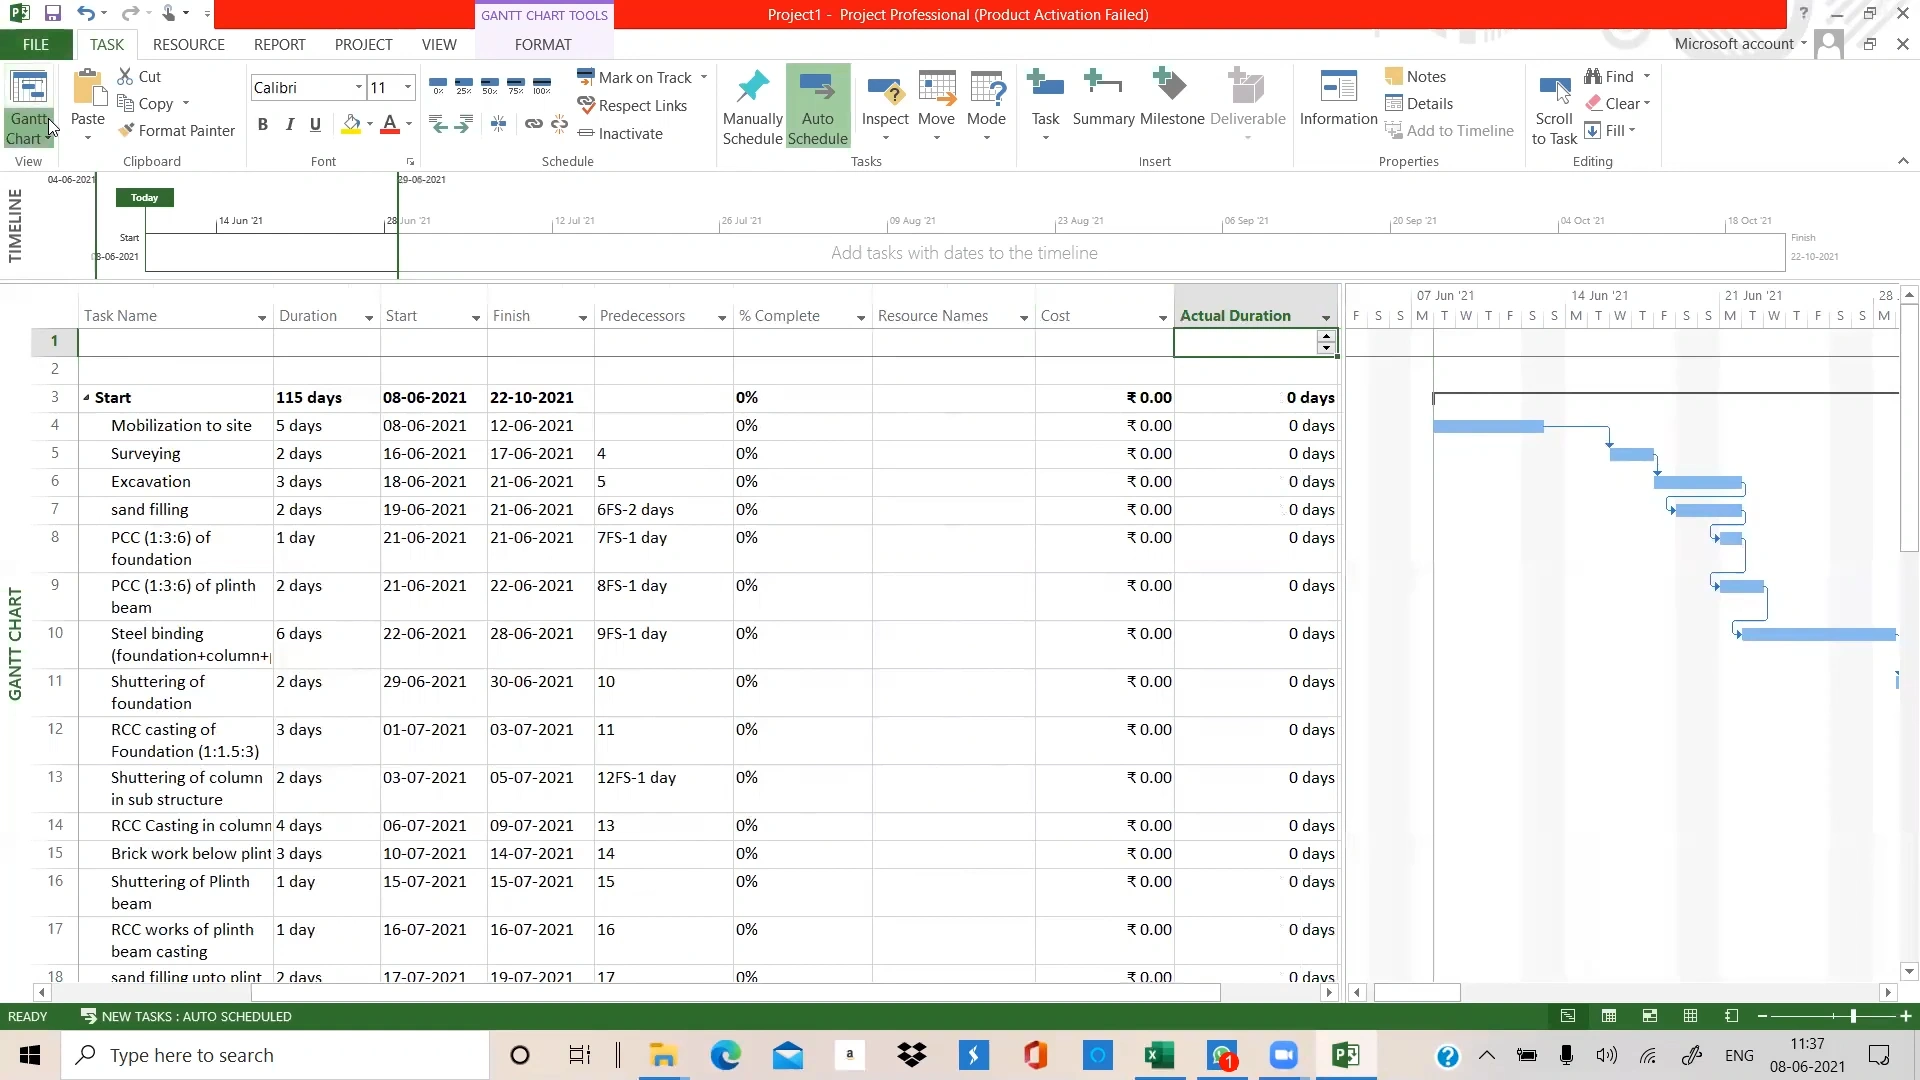
Task: Click the Link Tasks chain icon
Action: click(x=534, y=124)
